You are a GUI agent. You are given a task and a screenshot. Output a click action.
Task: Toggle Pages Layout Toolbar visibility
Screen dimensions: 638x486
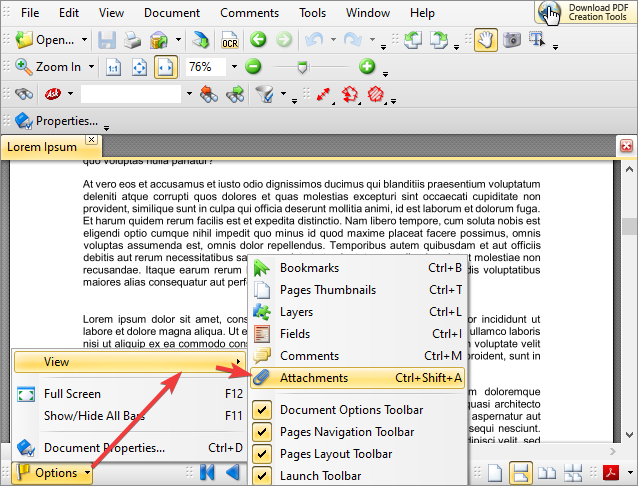pos(262,454)
